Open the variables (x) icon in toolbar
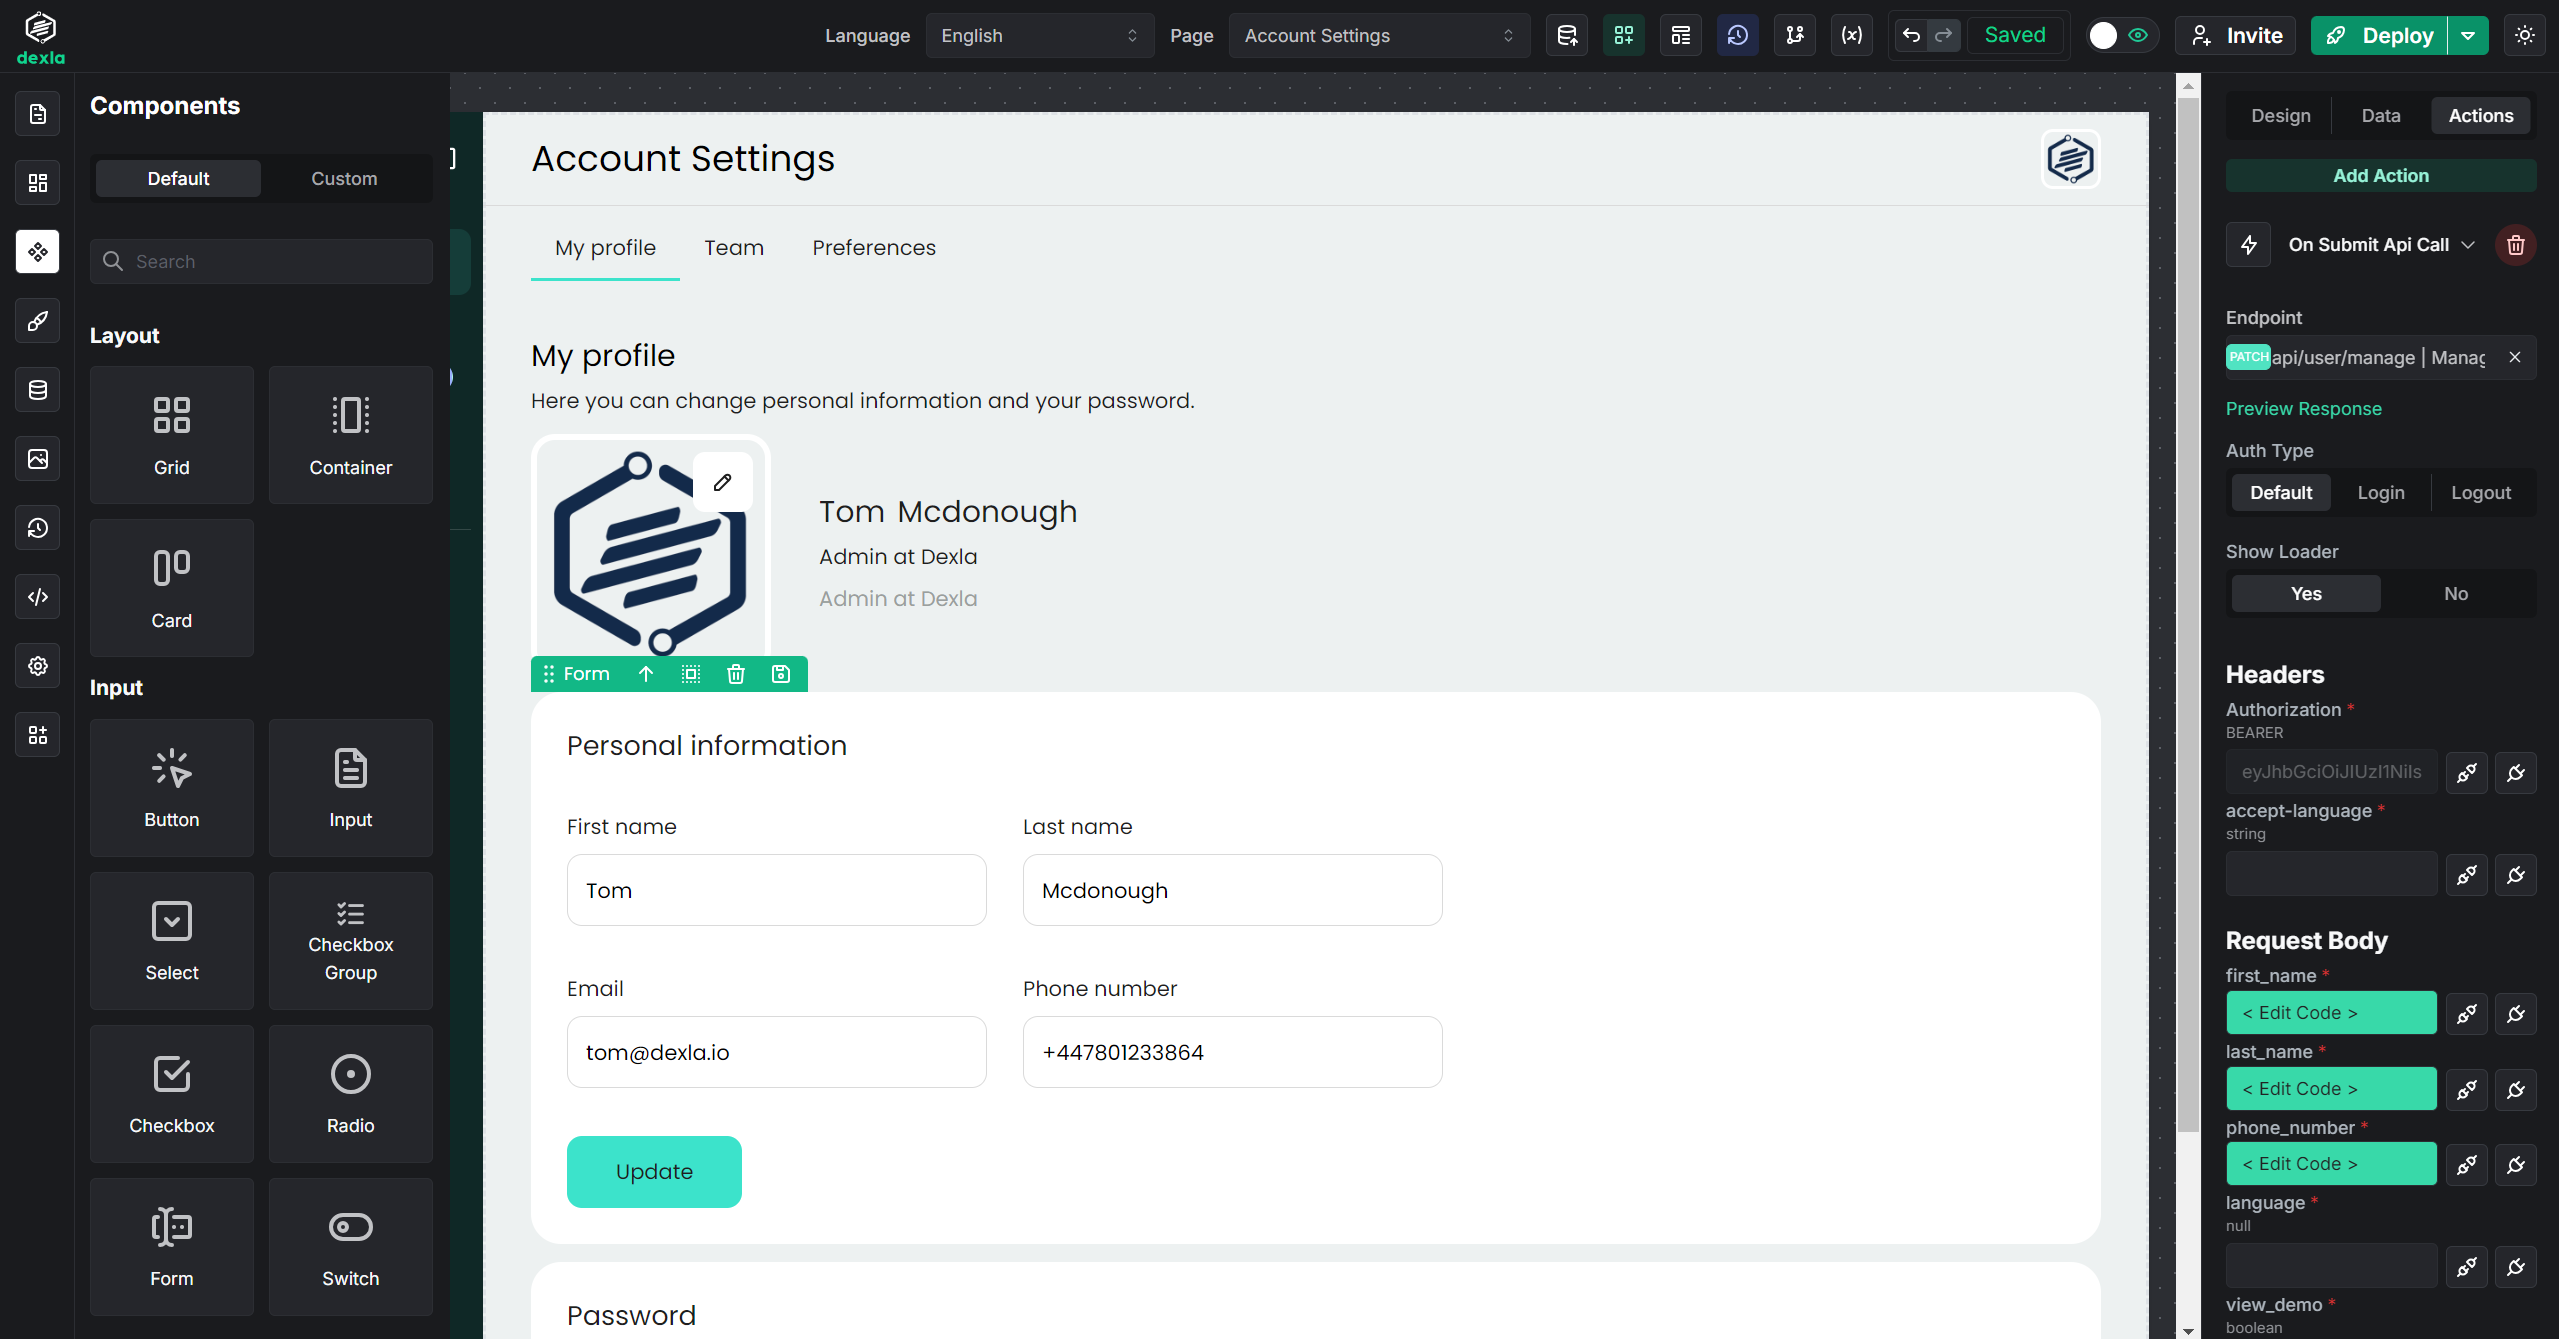Image resolution: width=2559 pixels, height=1339 pixels. [1851, 36]
